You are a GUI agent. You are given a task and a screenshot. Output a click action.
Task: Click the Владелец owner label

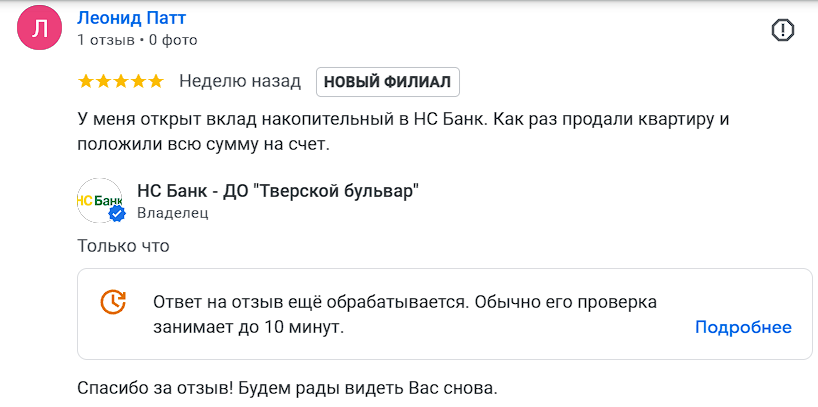click(x=172, y=212)
